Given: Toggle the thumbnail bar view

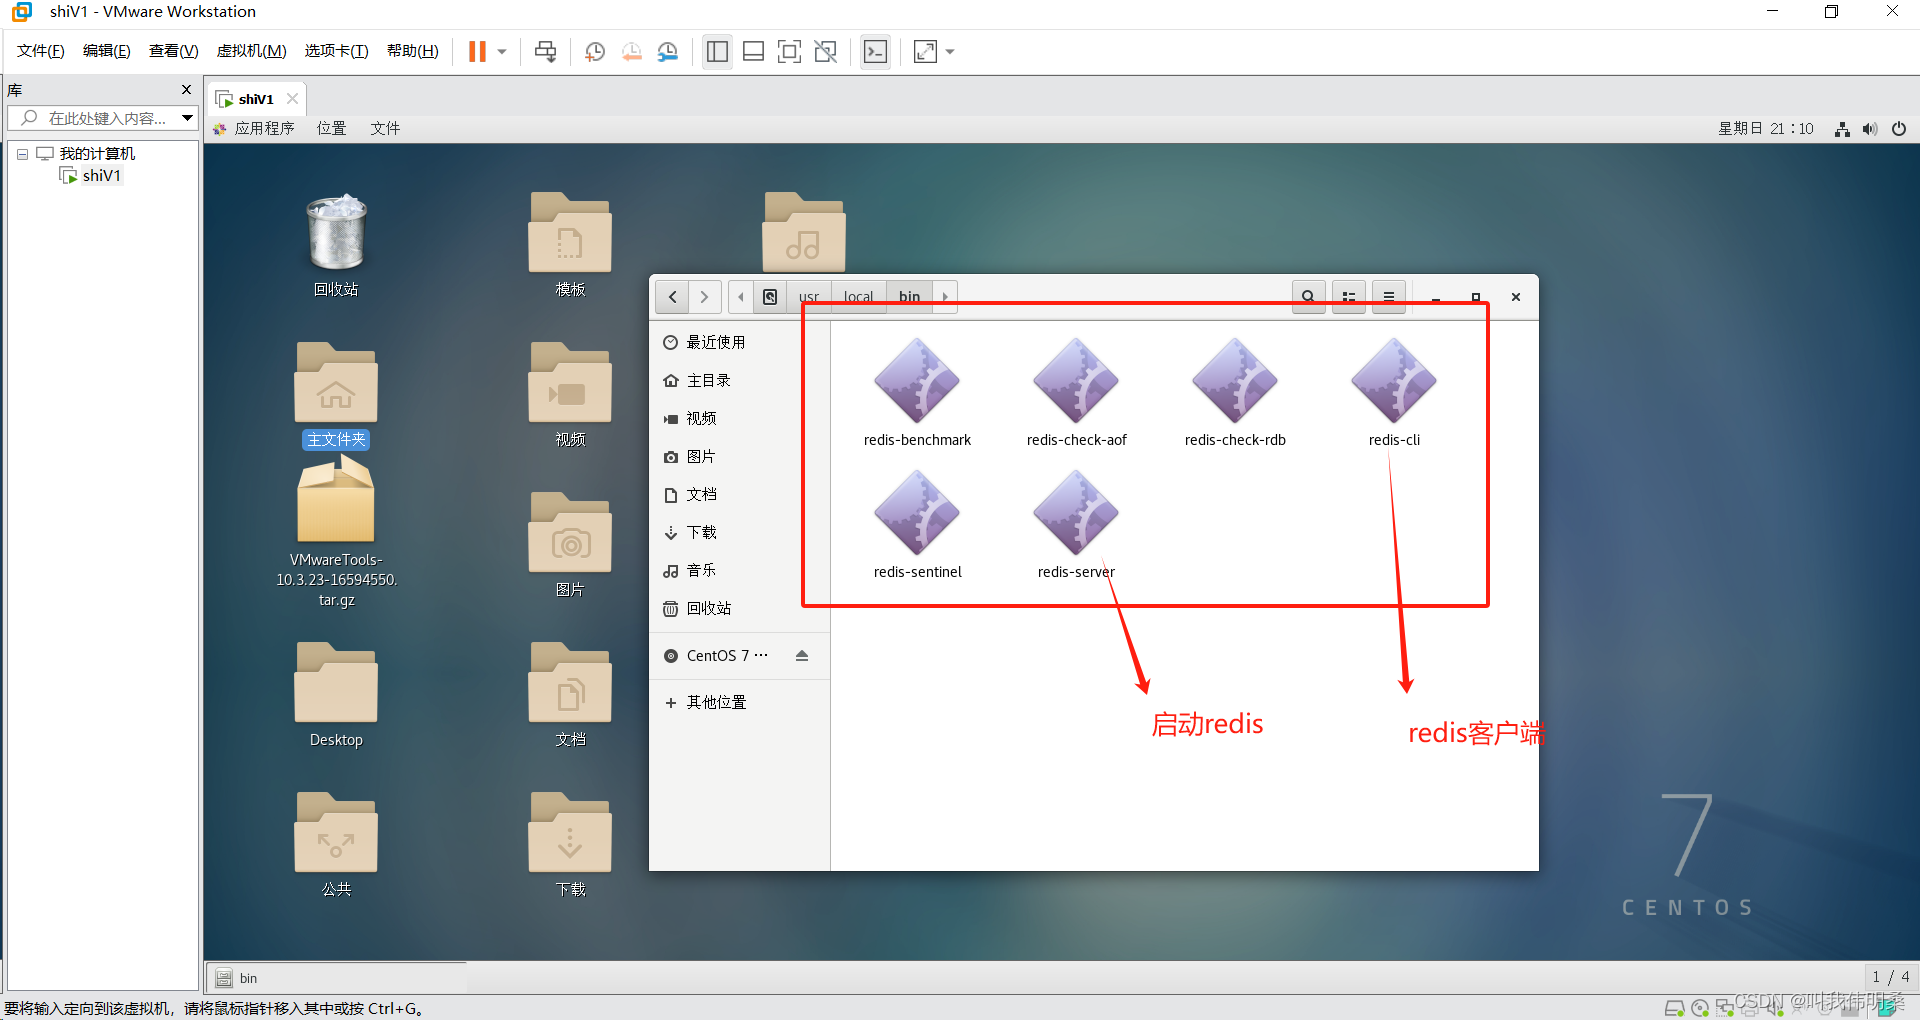Looking at the screenshot, I should click(754, 52).
